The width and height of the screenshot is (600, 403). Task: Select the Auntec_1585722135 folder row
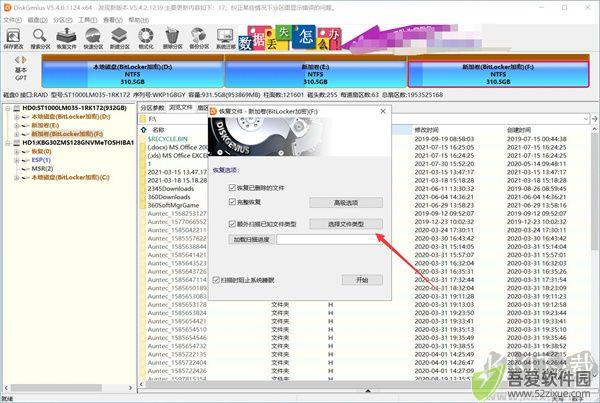177,354
